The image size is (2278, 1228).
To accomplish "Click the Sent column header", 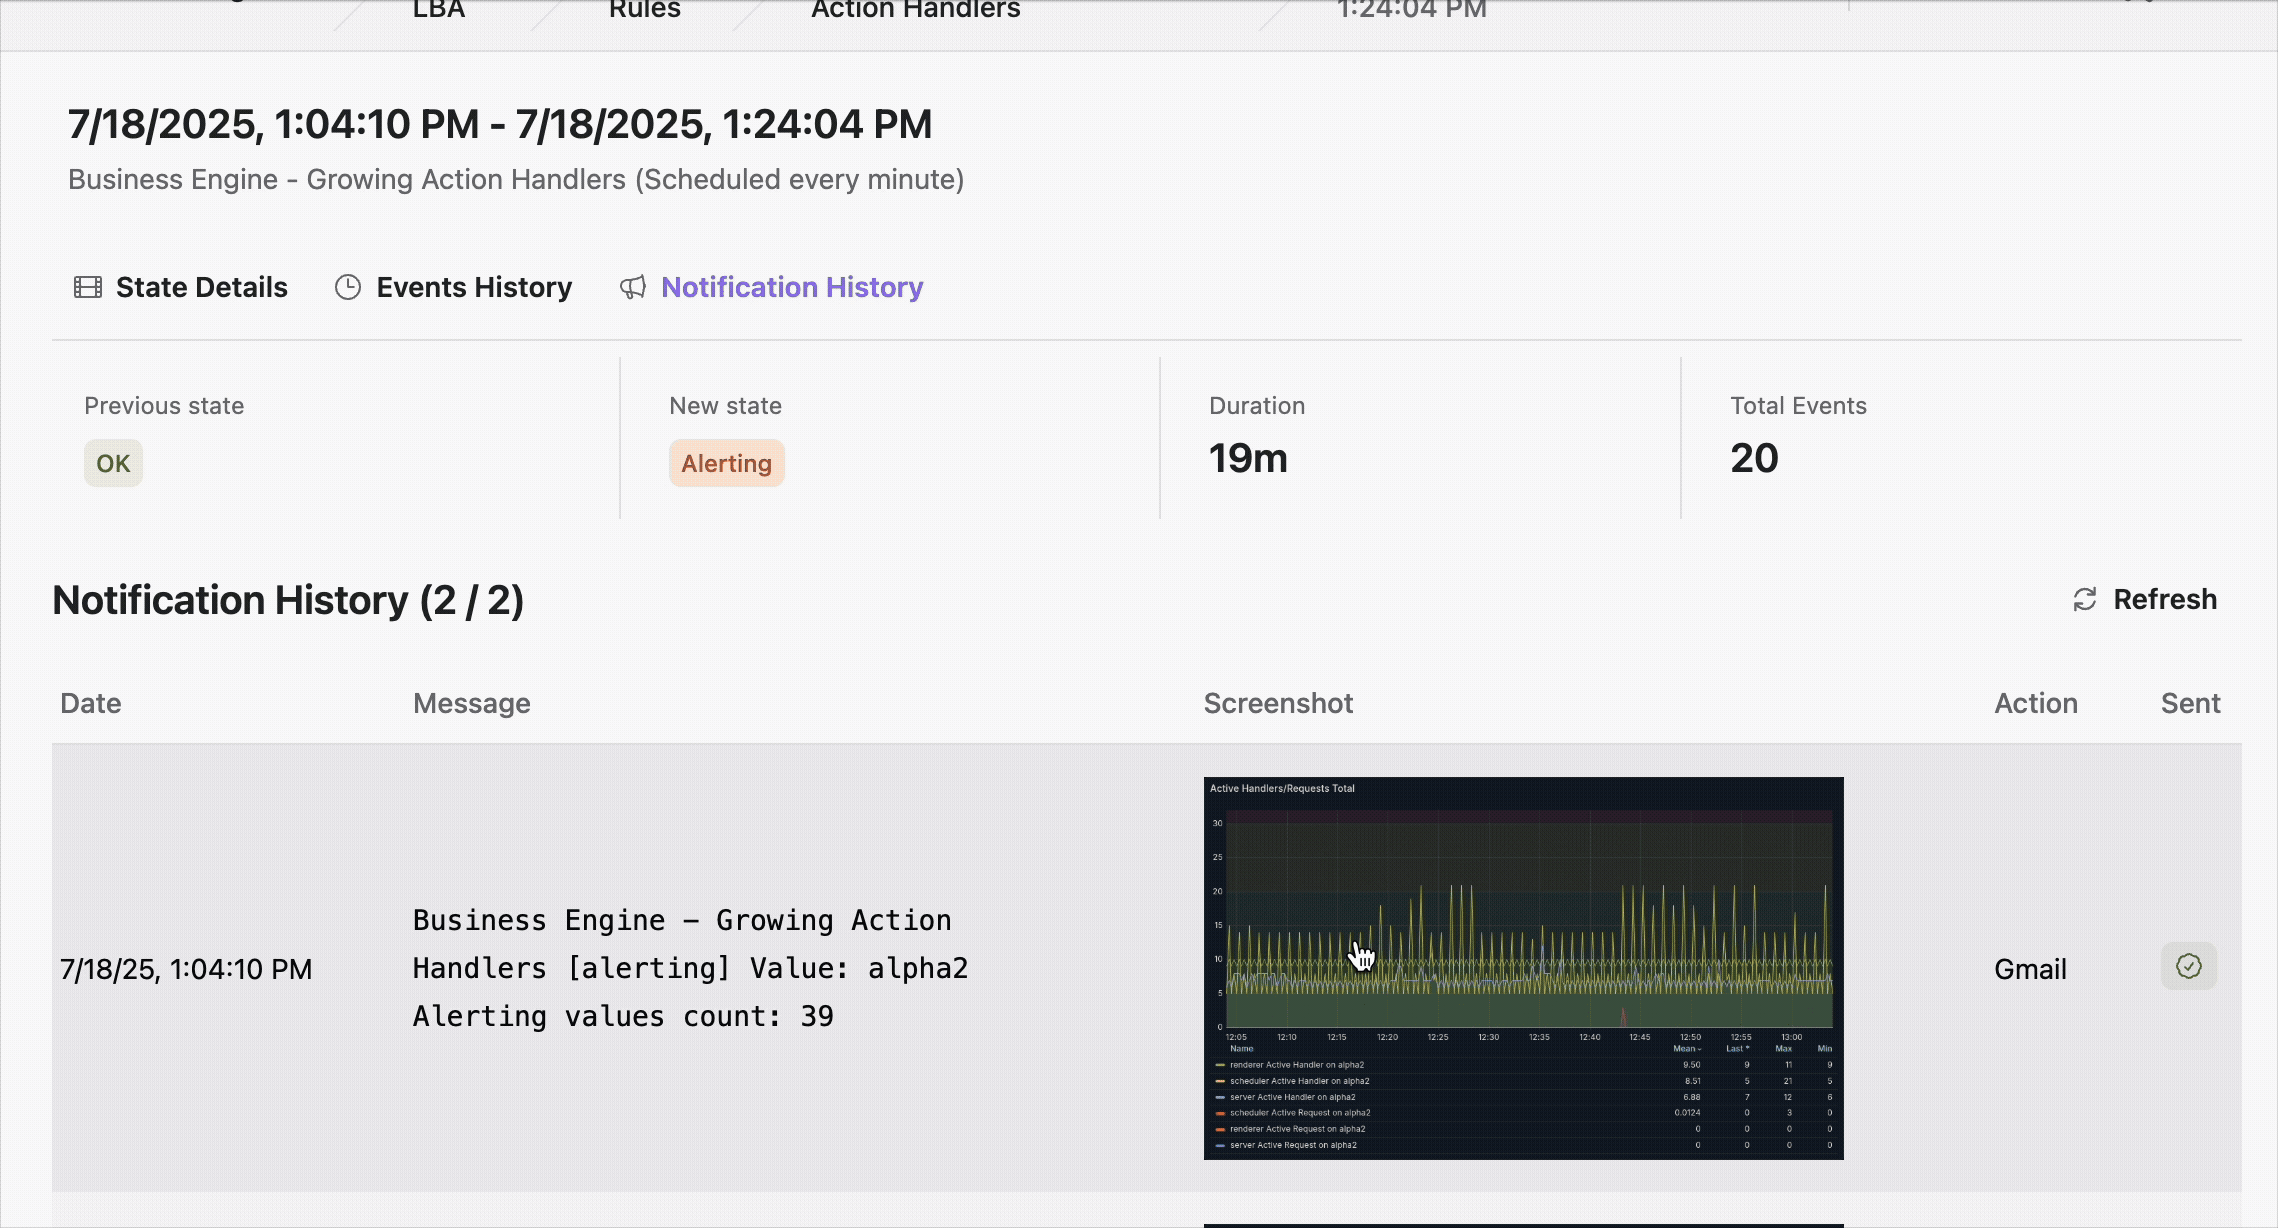I will tap(2191, 703).
